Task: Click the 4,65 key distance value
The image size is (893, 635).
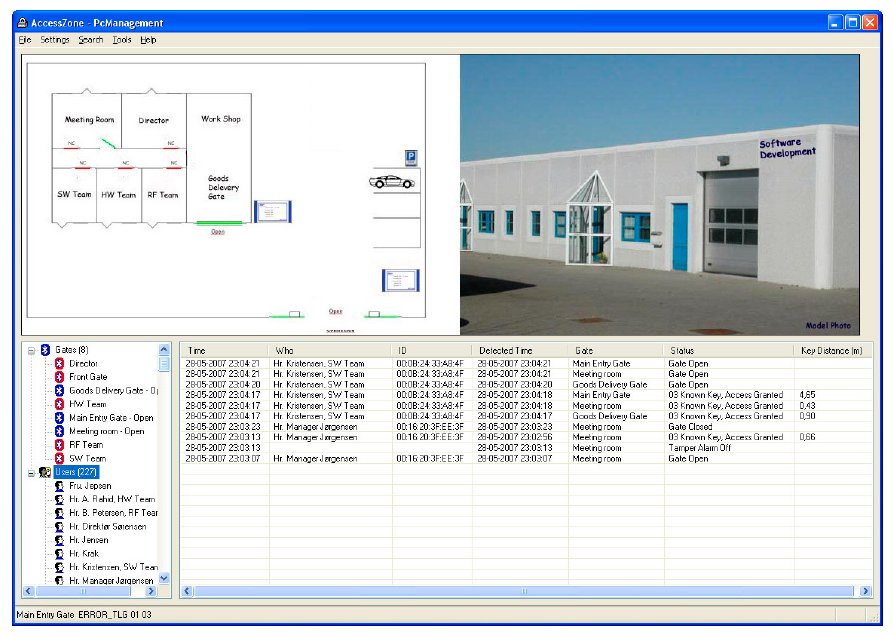Action: (x=808, y=395)
